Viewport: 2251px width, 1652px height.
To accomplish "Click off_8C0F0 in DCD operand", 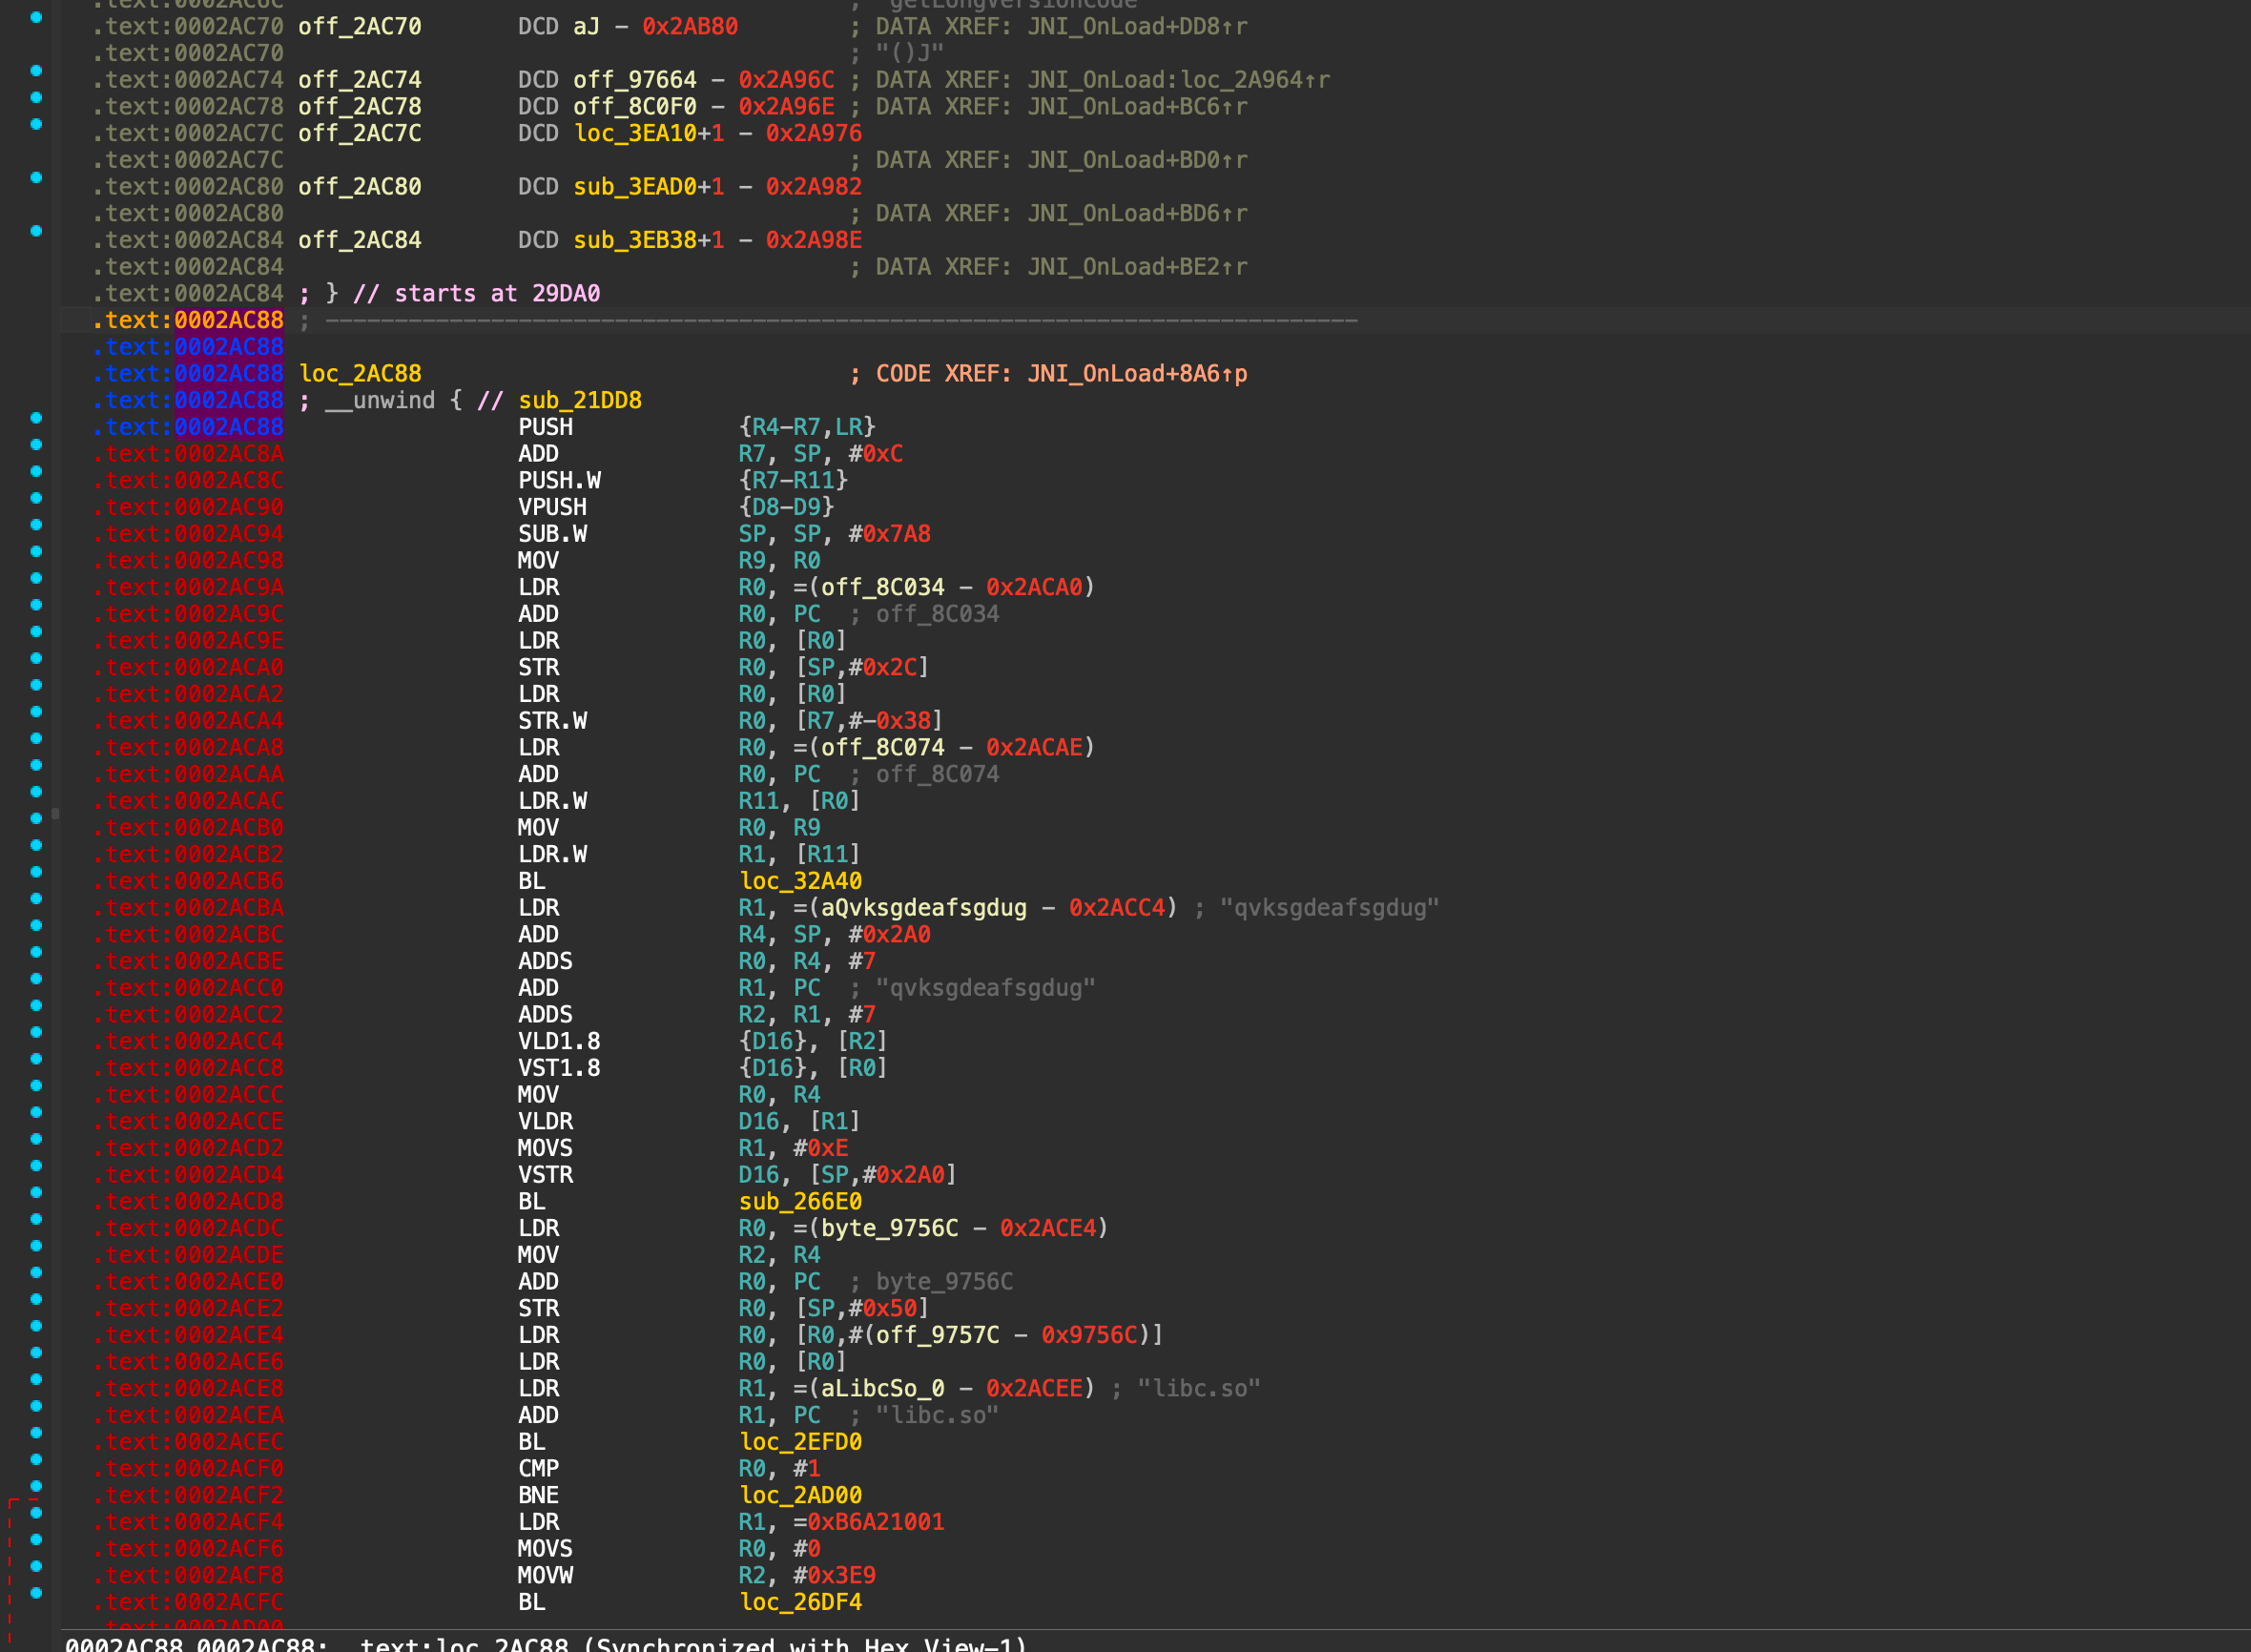I will (x=634, y=107).
